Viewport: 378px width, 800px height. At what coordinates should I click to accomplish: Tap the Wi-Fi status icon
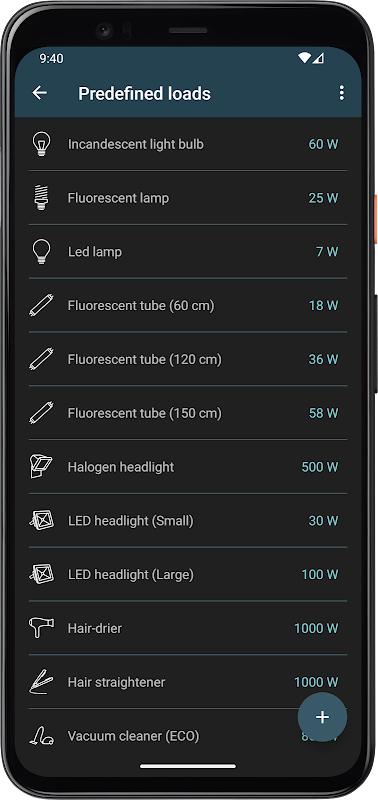(x=304, y=58)
